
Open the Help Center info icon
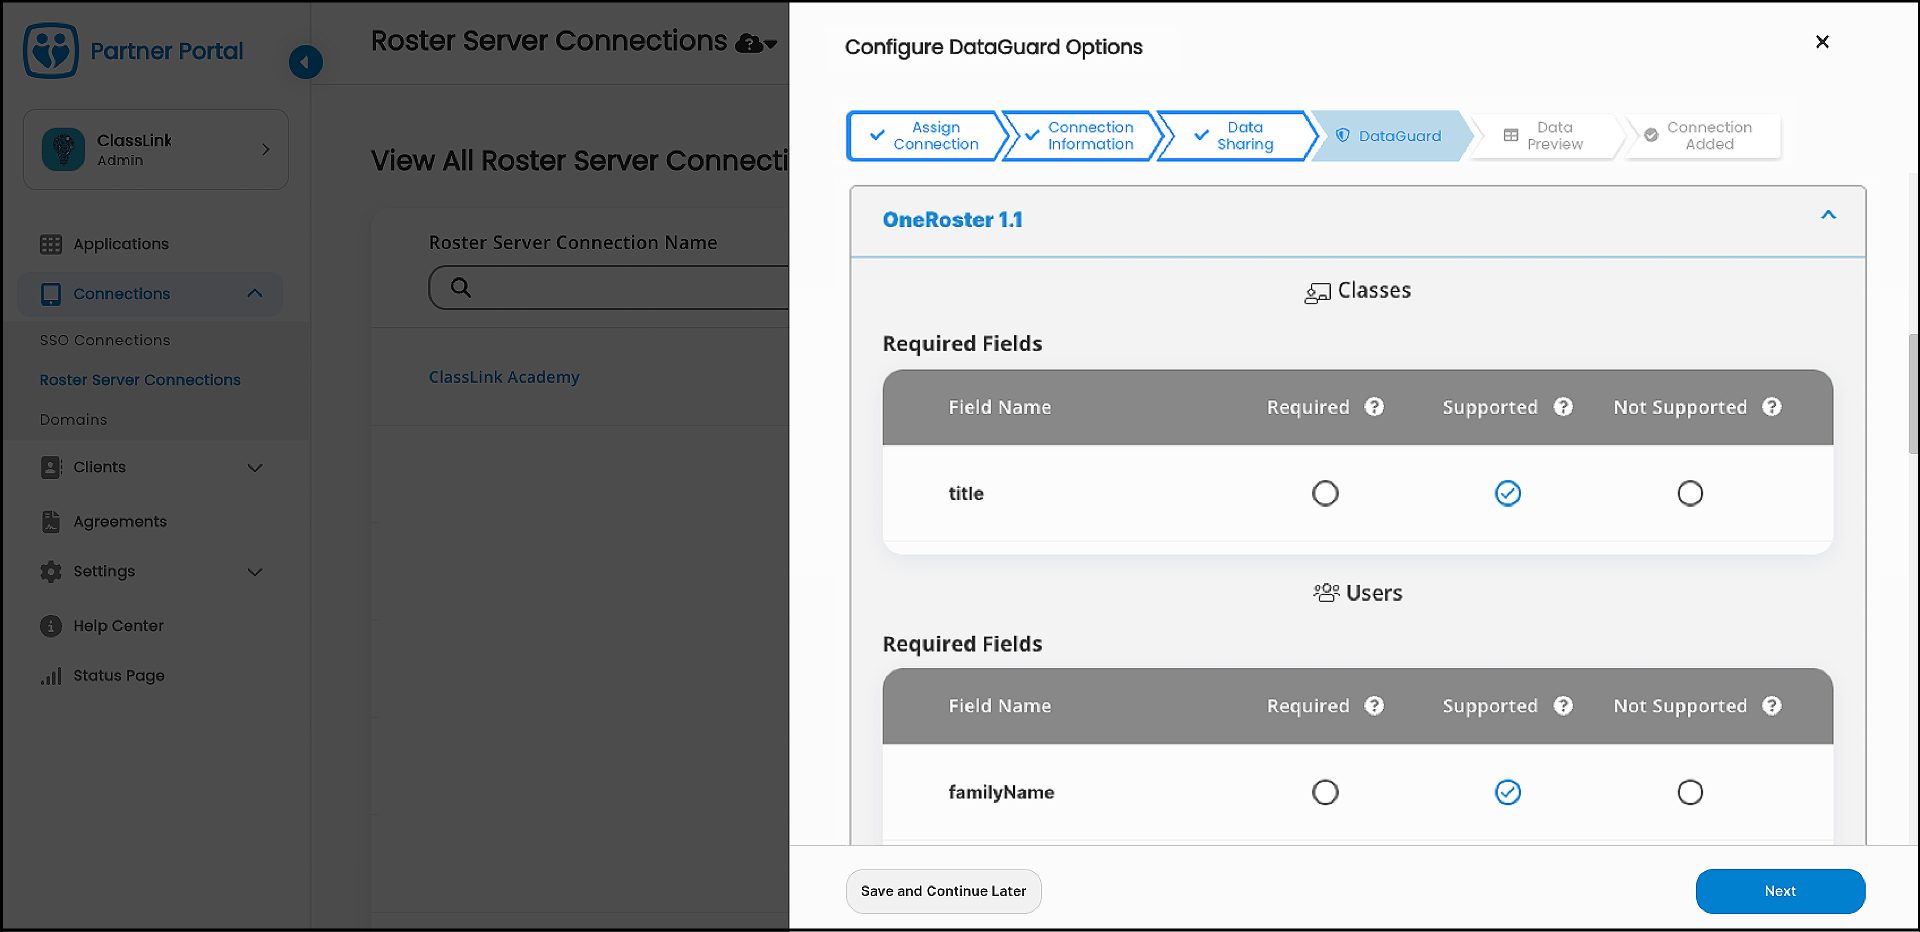tap(51, 625)
